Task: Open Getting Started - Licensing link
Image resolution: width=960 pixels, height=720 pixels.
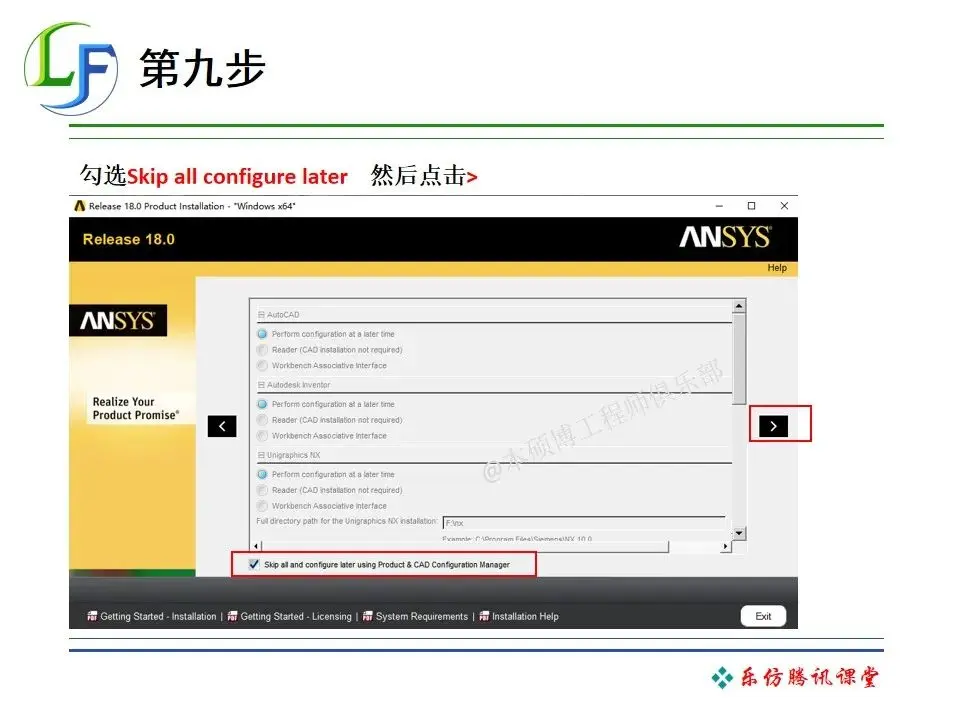Action: [296, 617]
